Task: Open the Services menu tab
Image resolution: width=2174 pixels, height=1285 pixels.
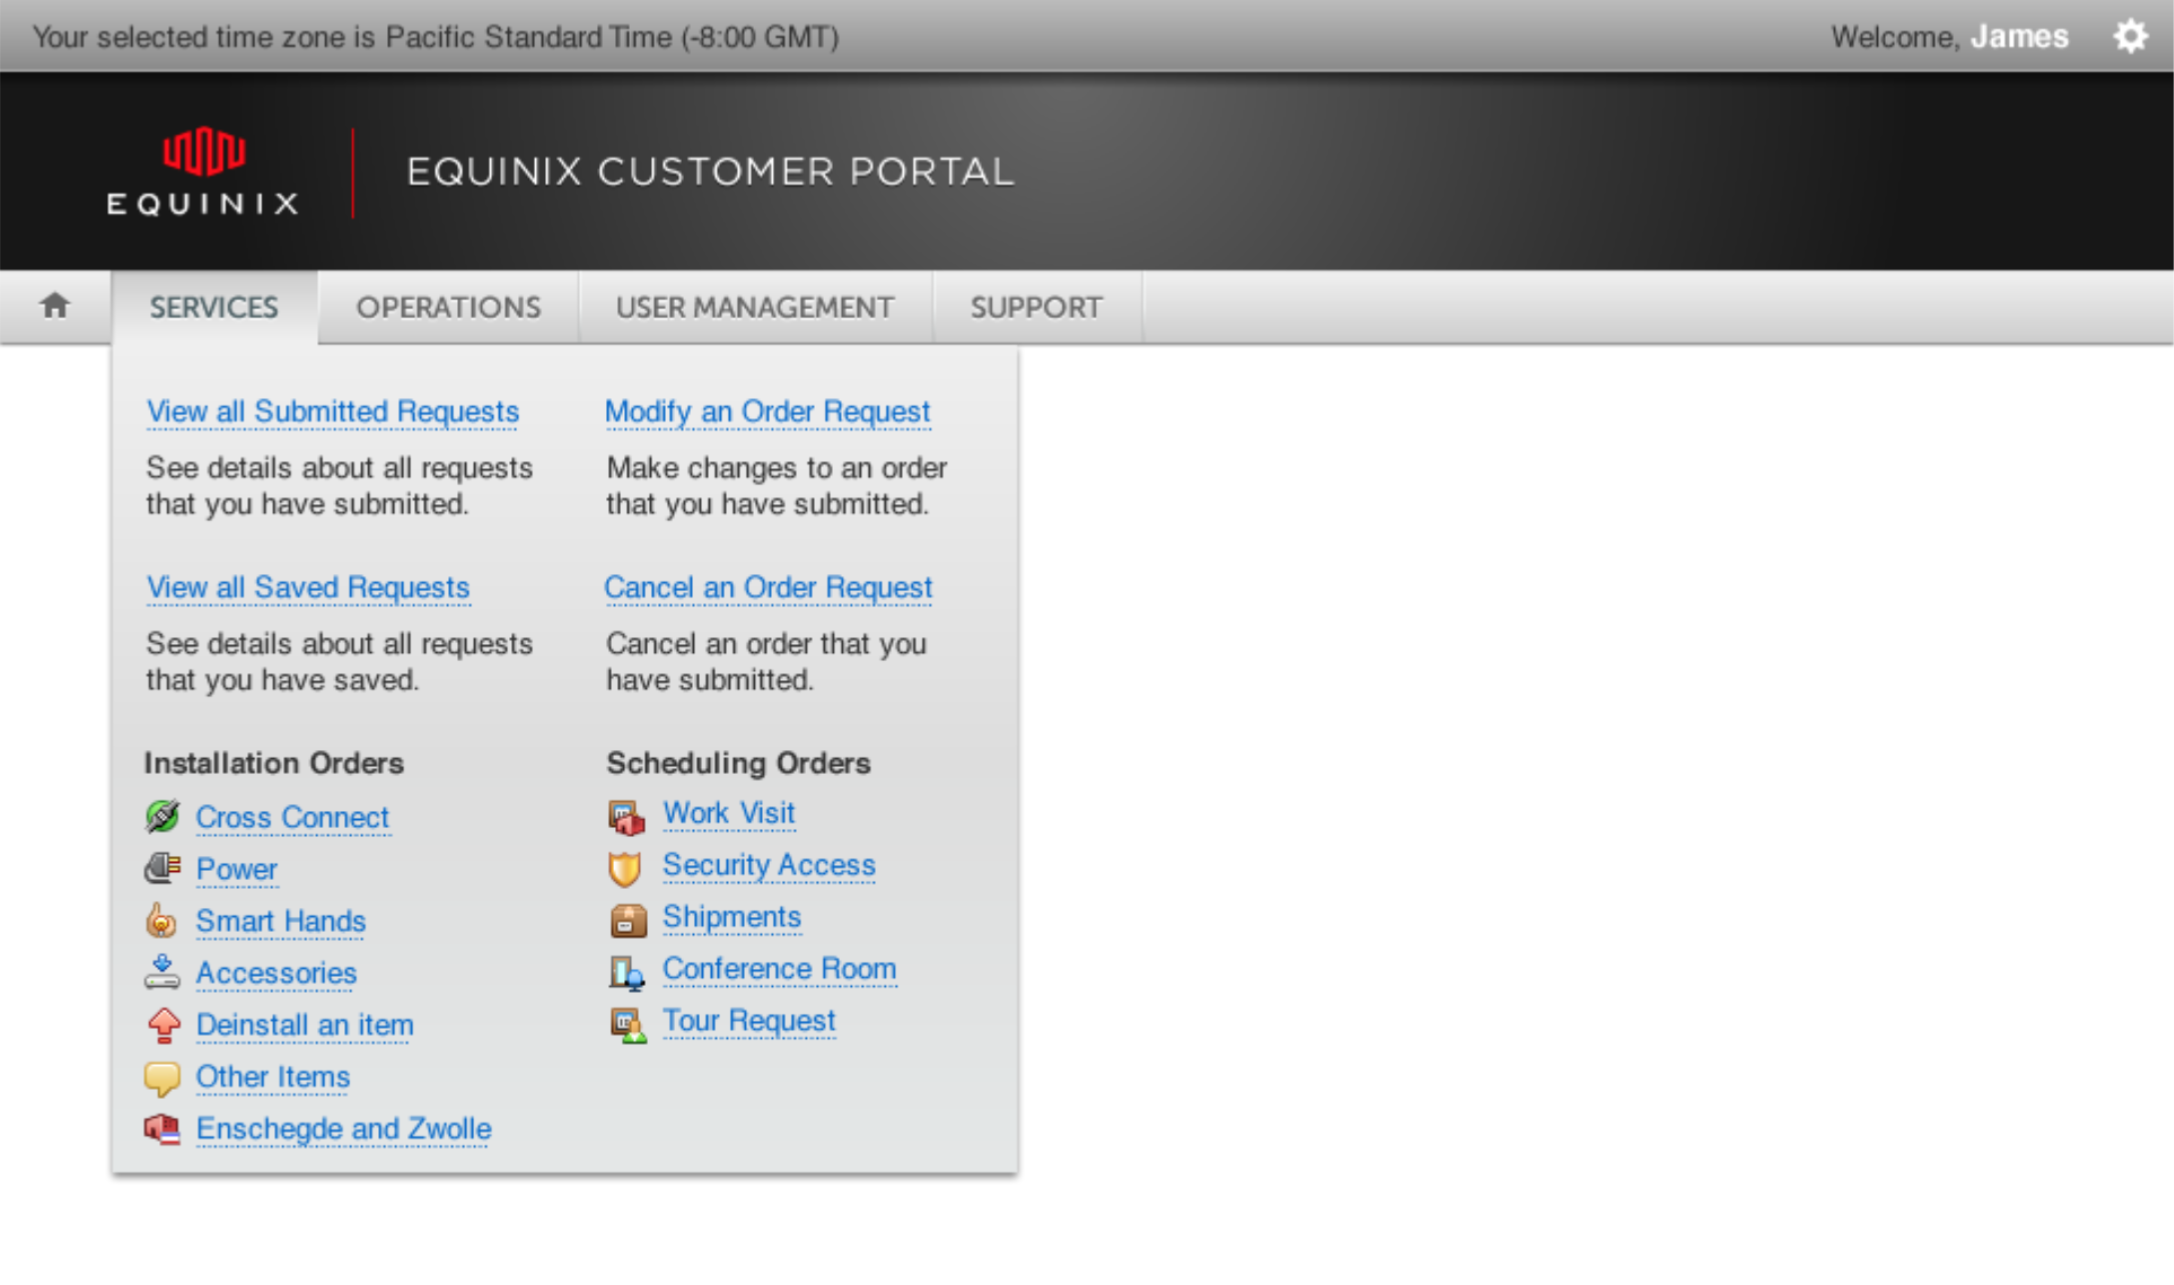Action: (x=214, y=307)
